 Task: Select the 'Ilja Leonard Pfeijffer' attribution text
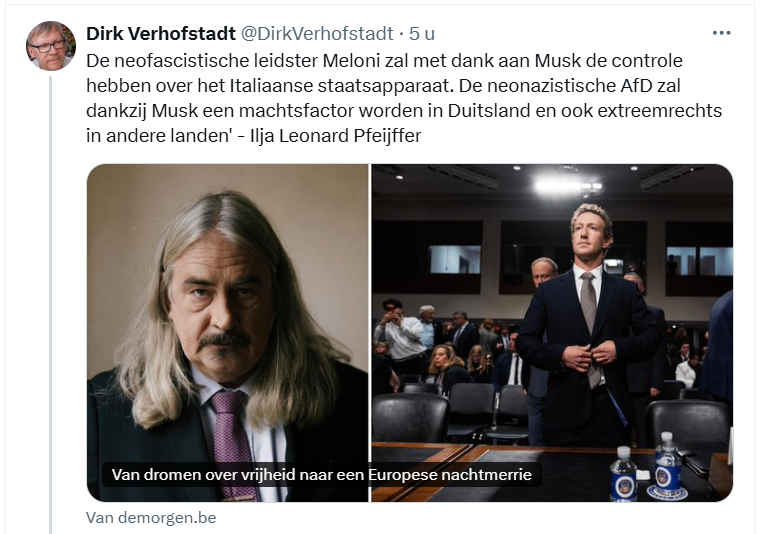pos(335,136)
